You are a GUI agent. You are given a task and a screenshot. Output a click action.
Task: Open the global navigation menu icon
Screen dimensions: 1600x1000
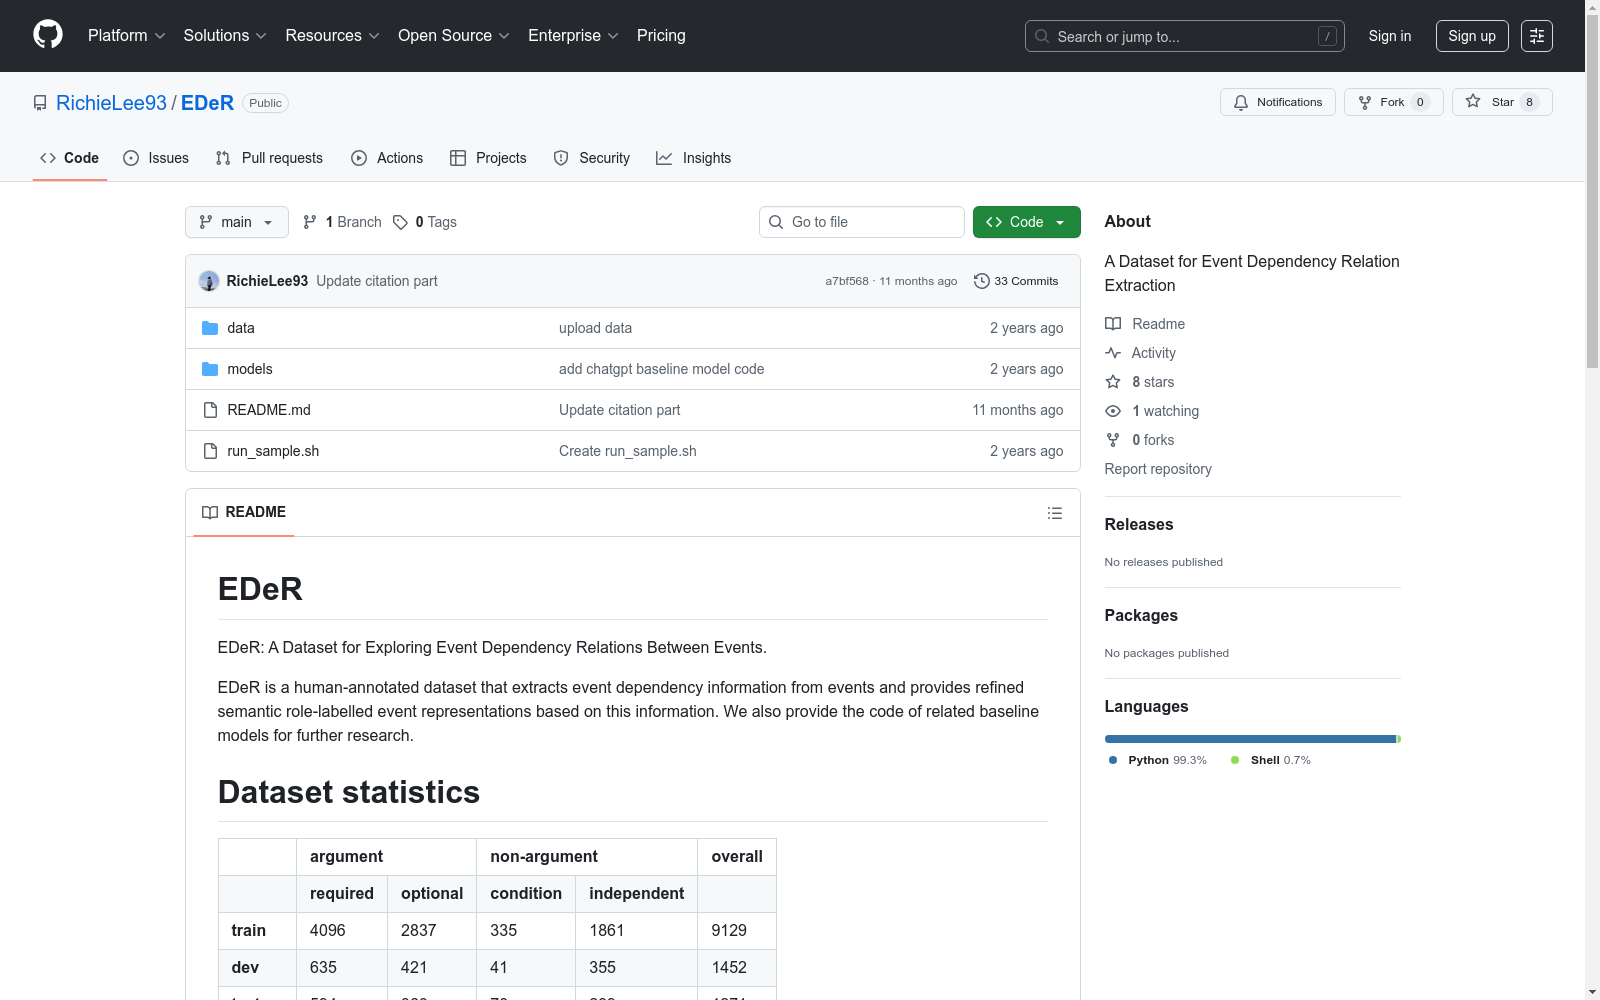click(x=1536, y=36)
